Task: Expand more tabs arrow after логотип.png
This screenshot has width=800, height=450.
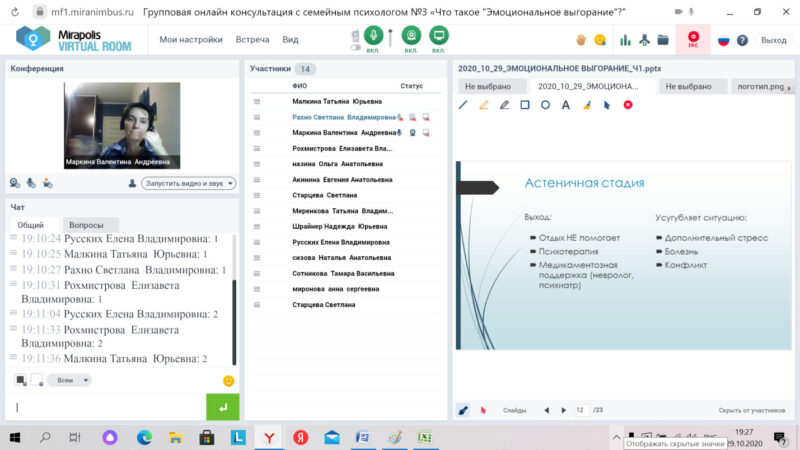Action: point(789,88)
